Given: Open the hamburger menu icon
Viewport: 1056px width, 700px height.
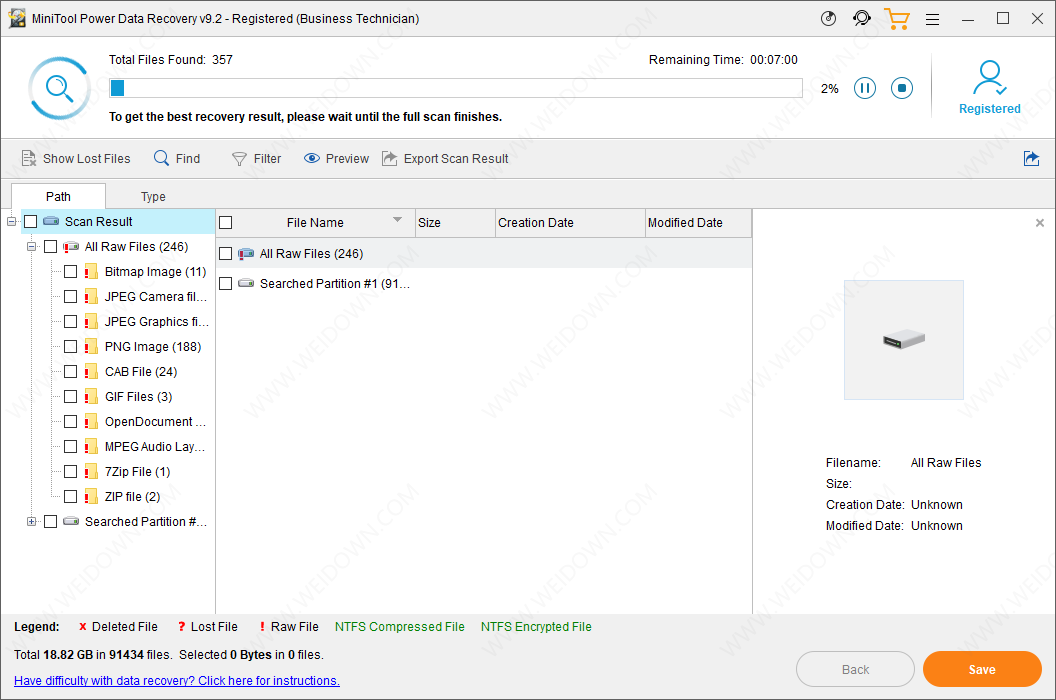Looking at the screenshot, I should point(932,20).
